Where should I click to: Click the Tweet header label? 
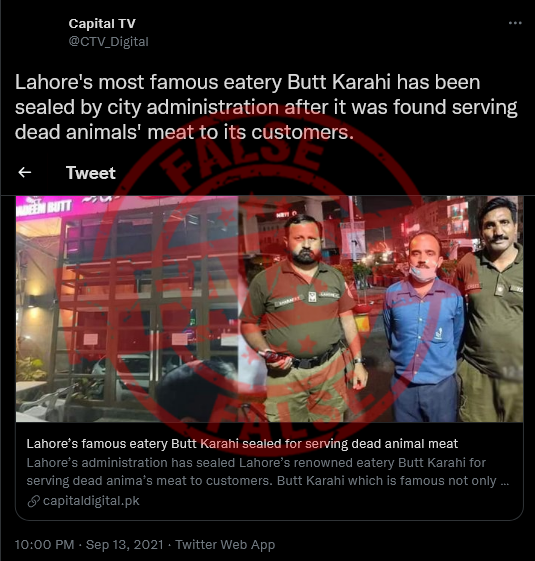91,173
